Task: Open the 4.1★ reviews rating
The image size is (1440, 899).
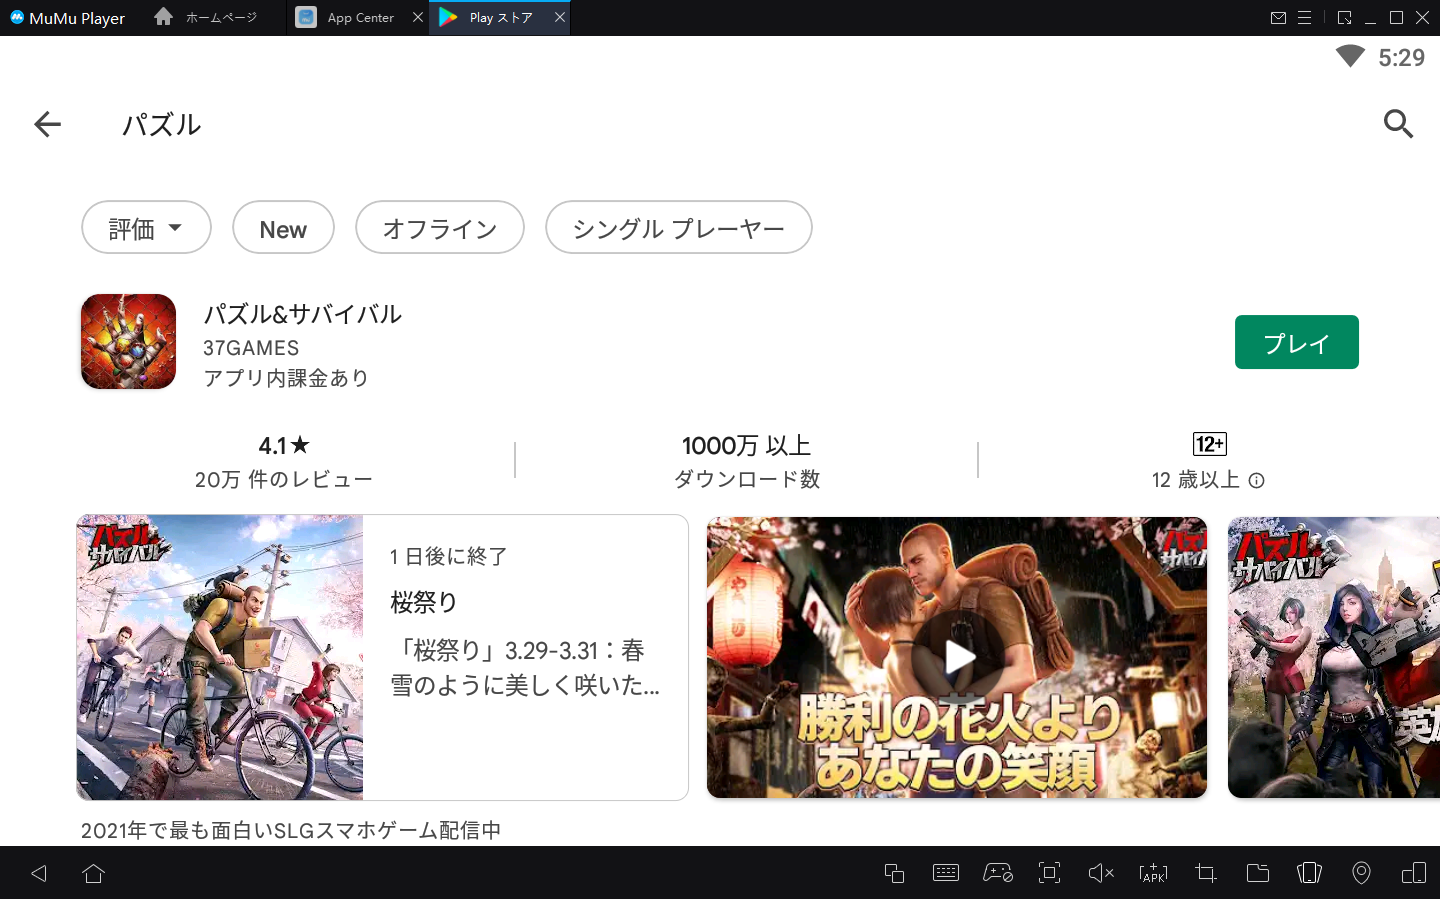Action: point(284,445)
